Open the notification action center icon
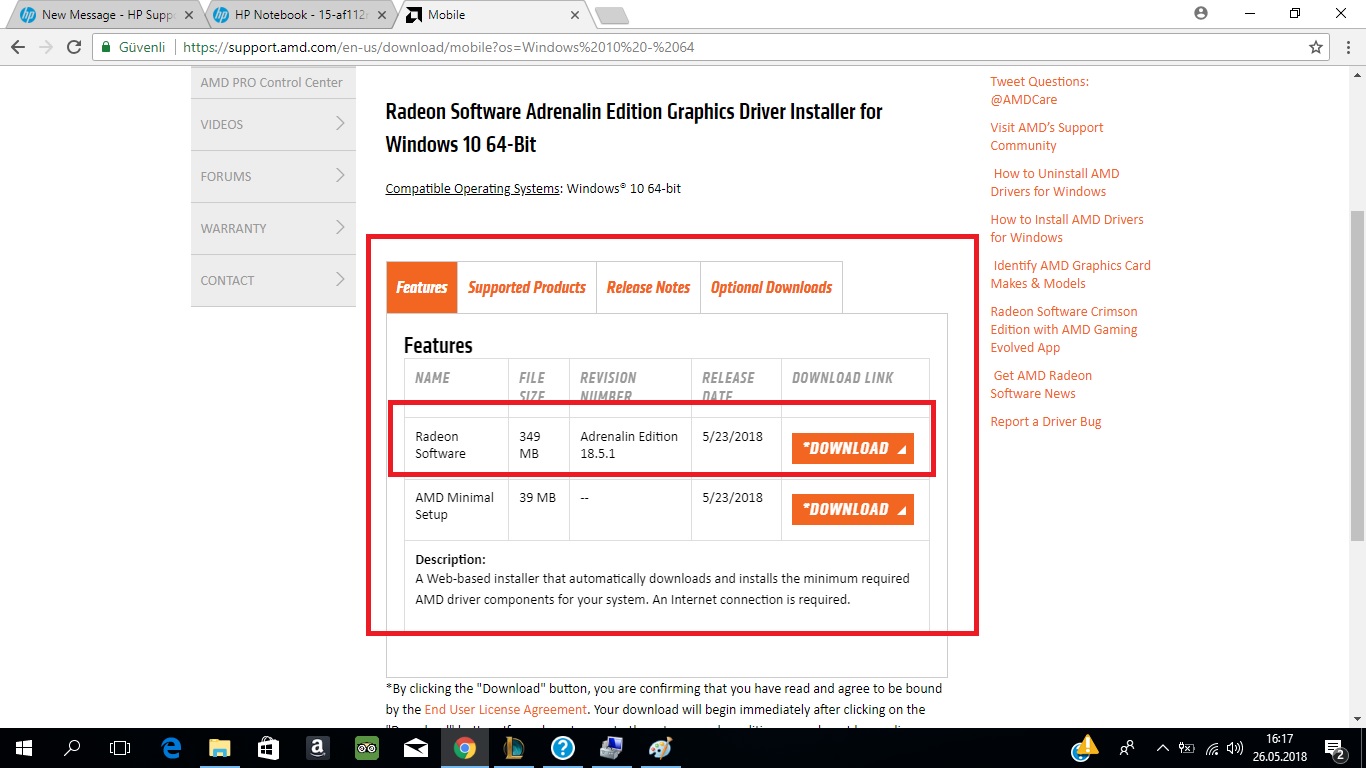 click(1336, 747)
